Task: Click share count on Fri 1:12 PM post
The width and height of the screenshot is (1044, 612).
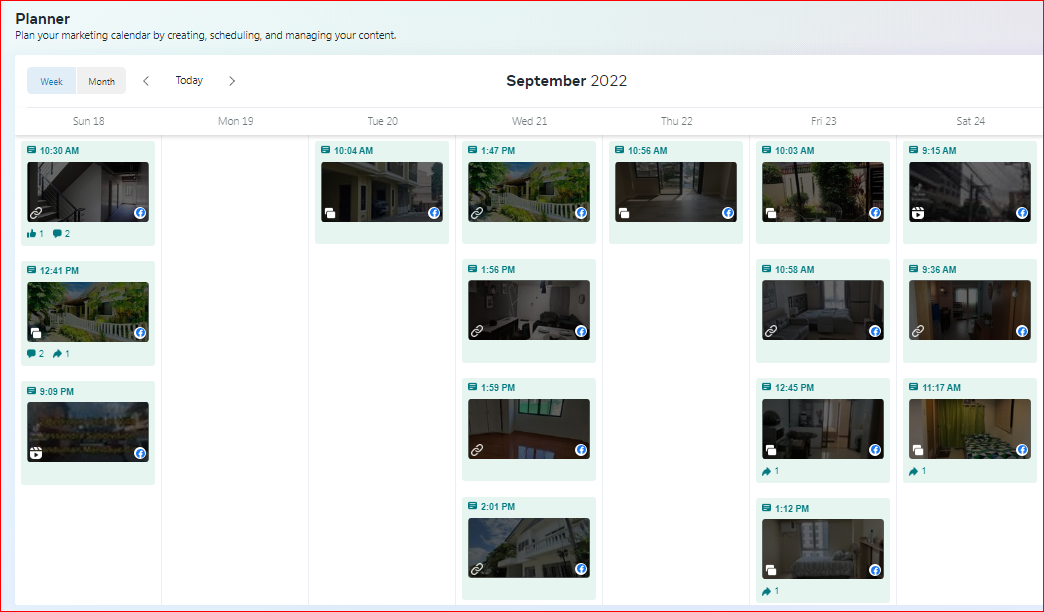Action: pyautogui.click(x=770, y=591)
